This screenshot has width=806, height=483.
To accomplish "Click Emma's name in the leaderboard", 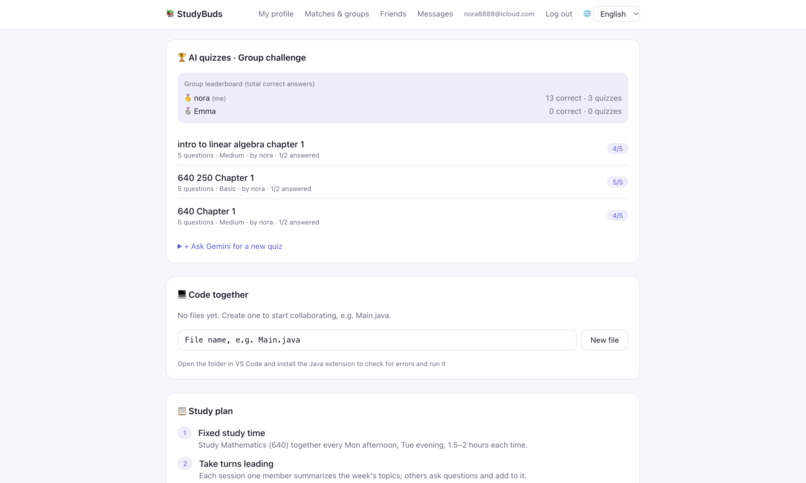I will (x=205, y=111).
